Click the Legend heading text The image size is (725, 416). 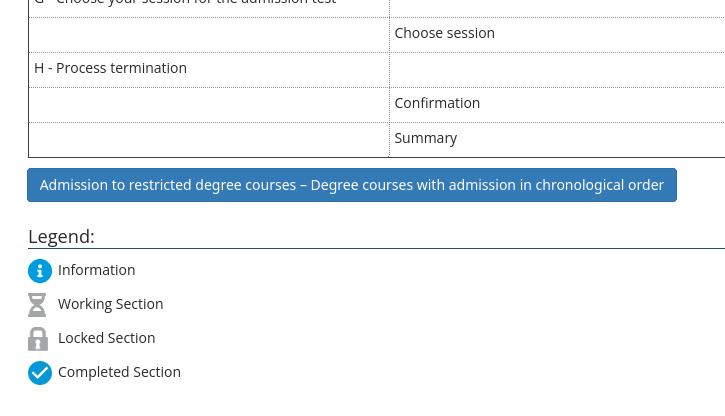[61, 237]
